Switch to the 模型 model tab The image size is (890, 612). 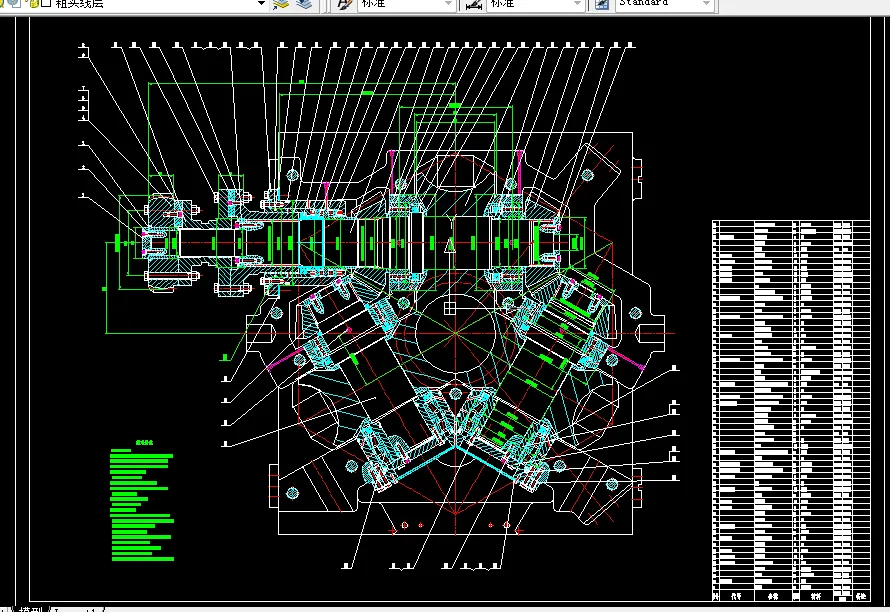click(31, 609)
